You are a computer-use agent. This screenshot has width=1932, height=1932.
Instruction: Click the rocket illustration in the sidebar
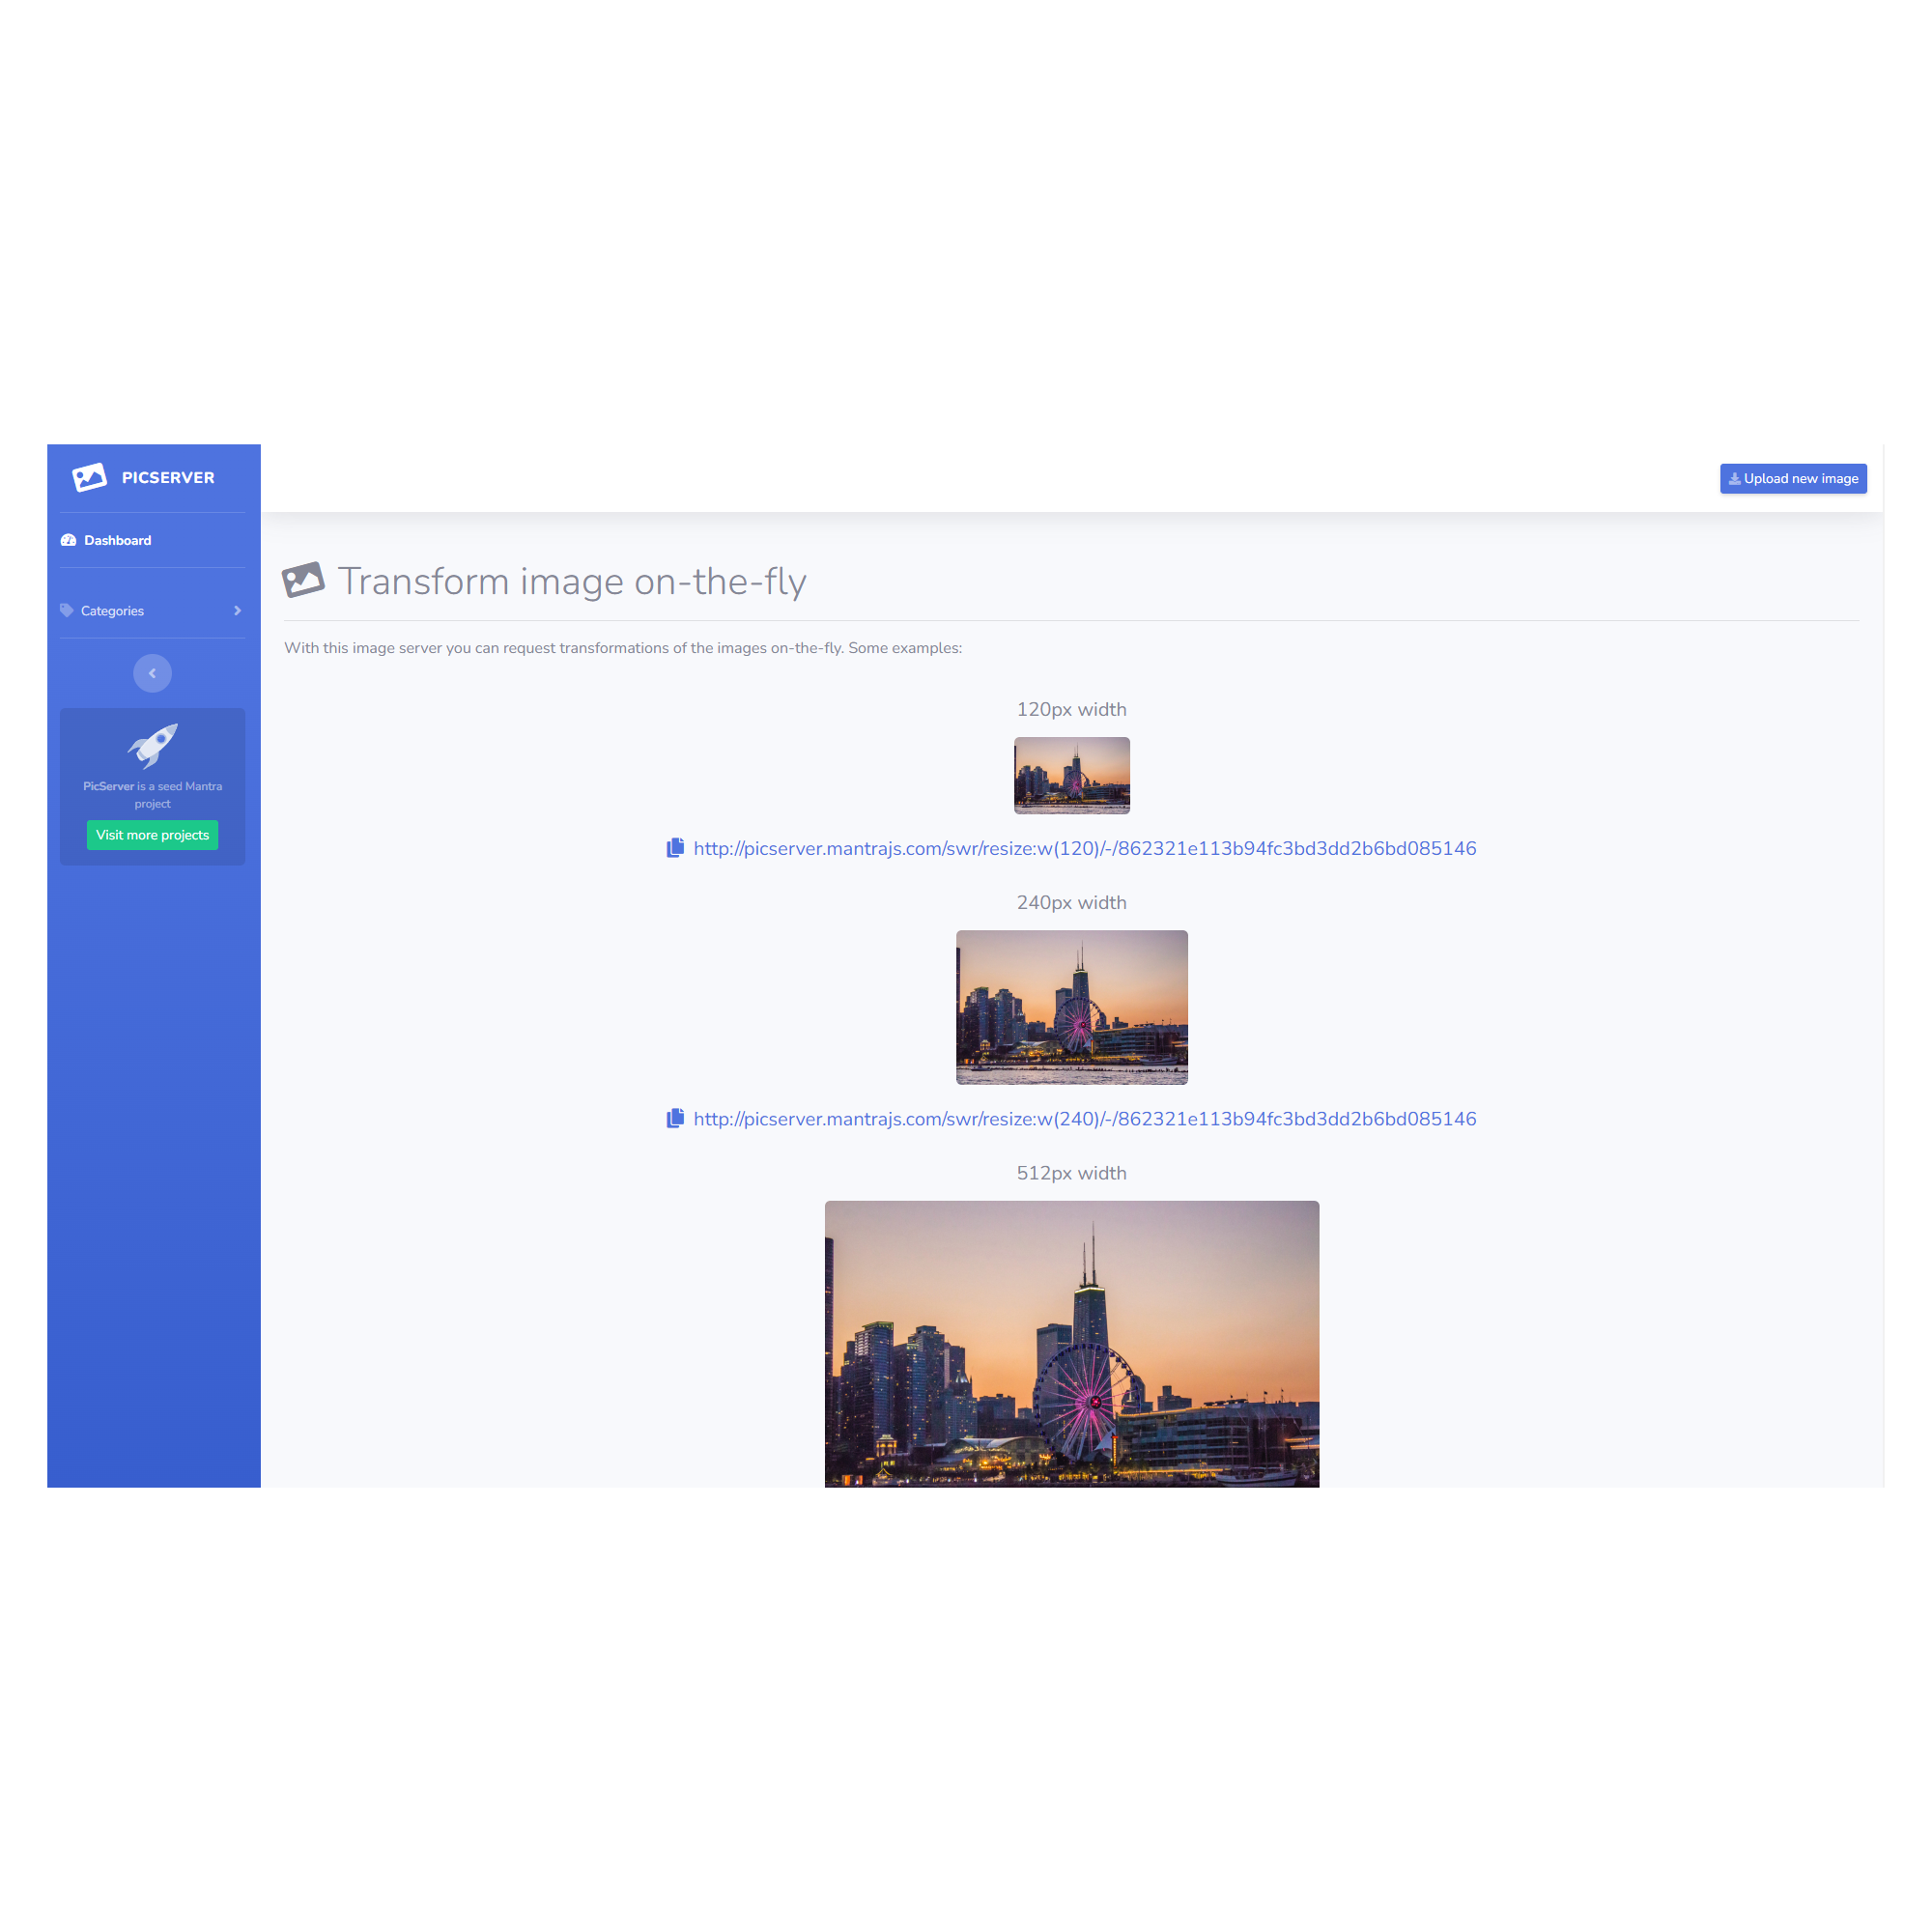click(x=152, y=745)
